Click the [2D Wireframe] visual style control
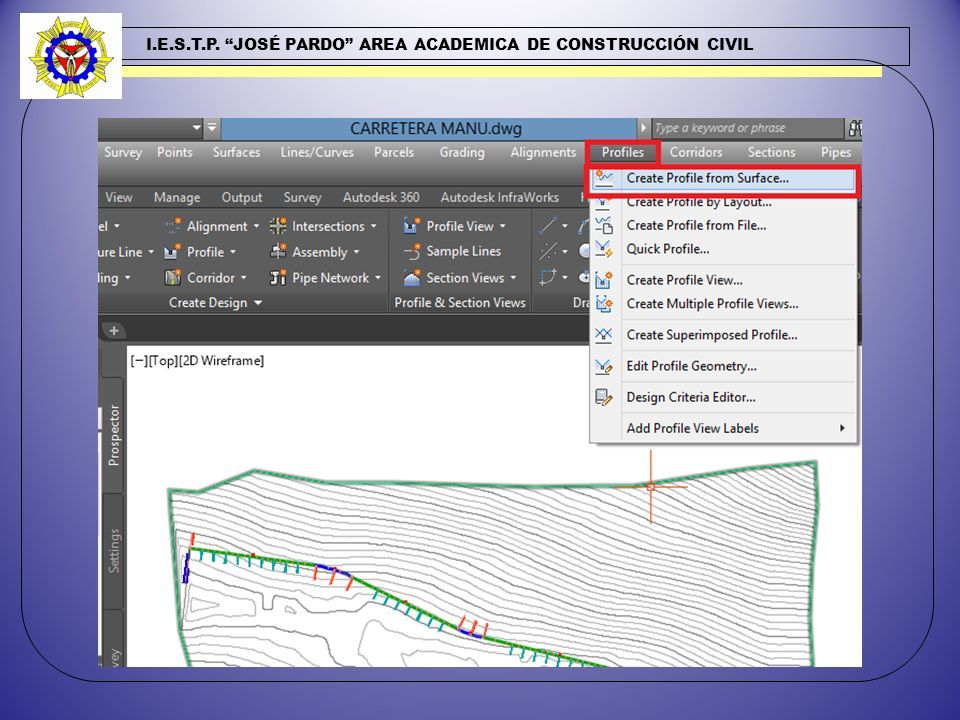The height and width of the screenshot is (720, 960). (222, 361)
